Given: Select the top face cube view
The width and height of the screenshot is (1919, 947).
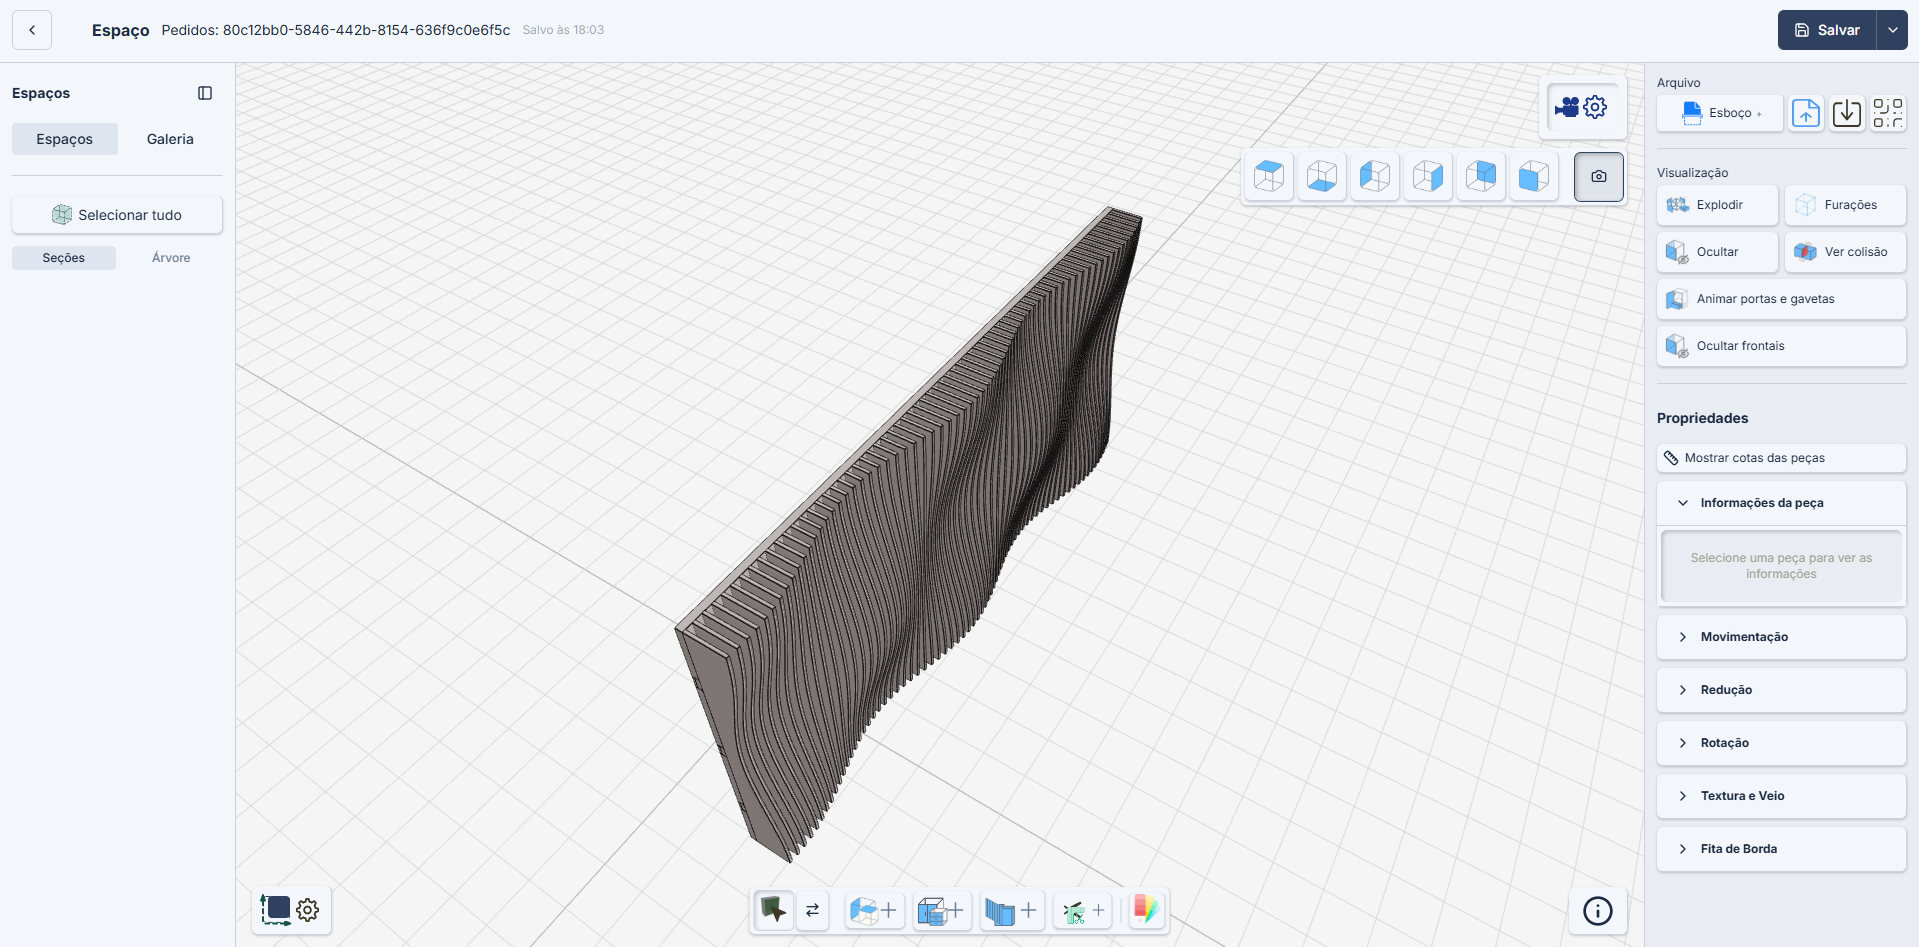Looking at the screenshot, I should (x=1269, y=176).
